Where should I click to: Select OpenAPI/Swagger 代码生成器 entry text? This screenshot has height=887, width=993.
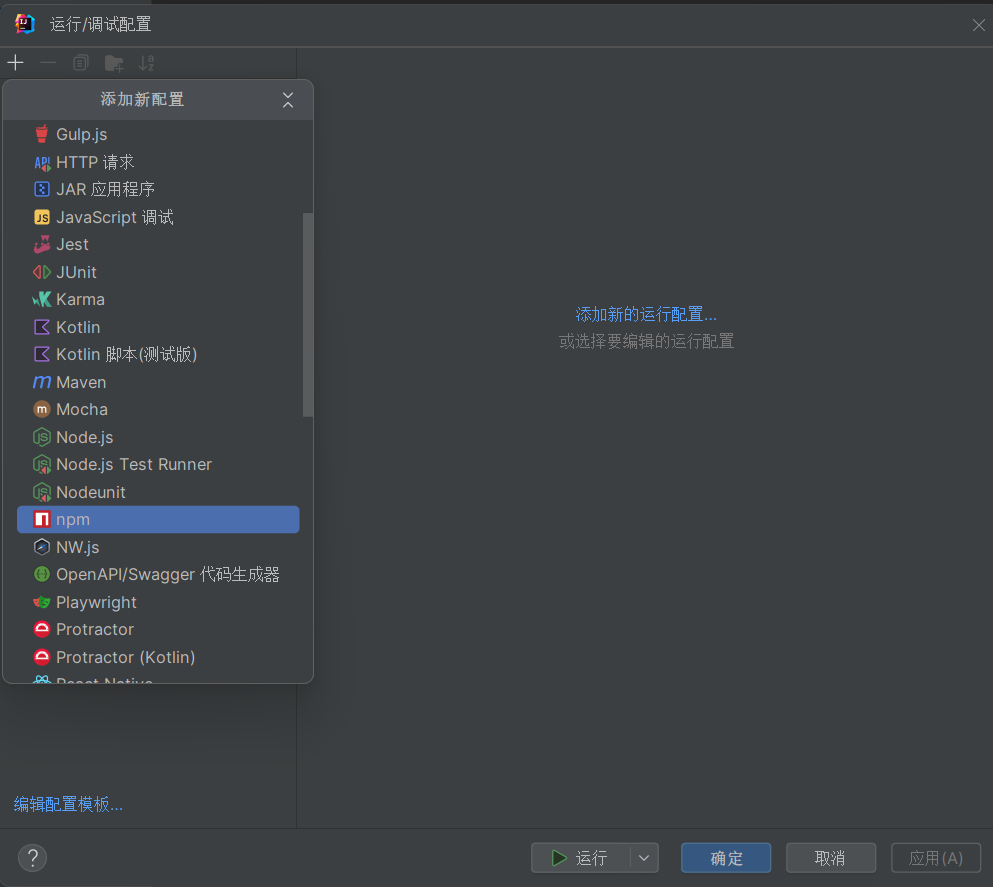pos(168,574)
